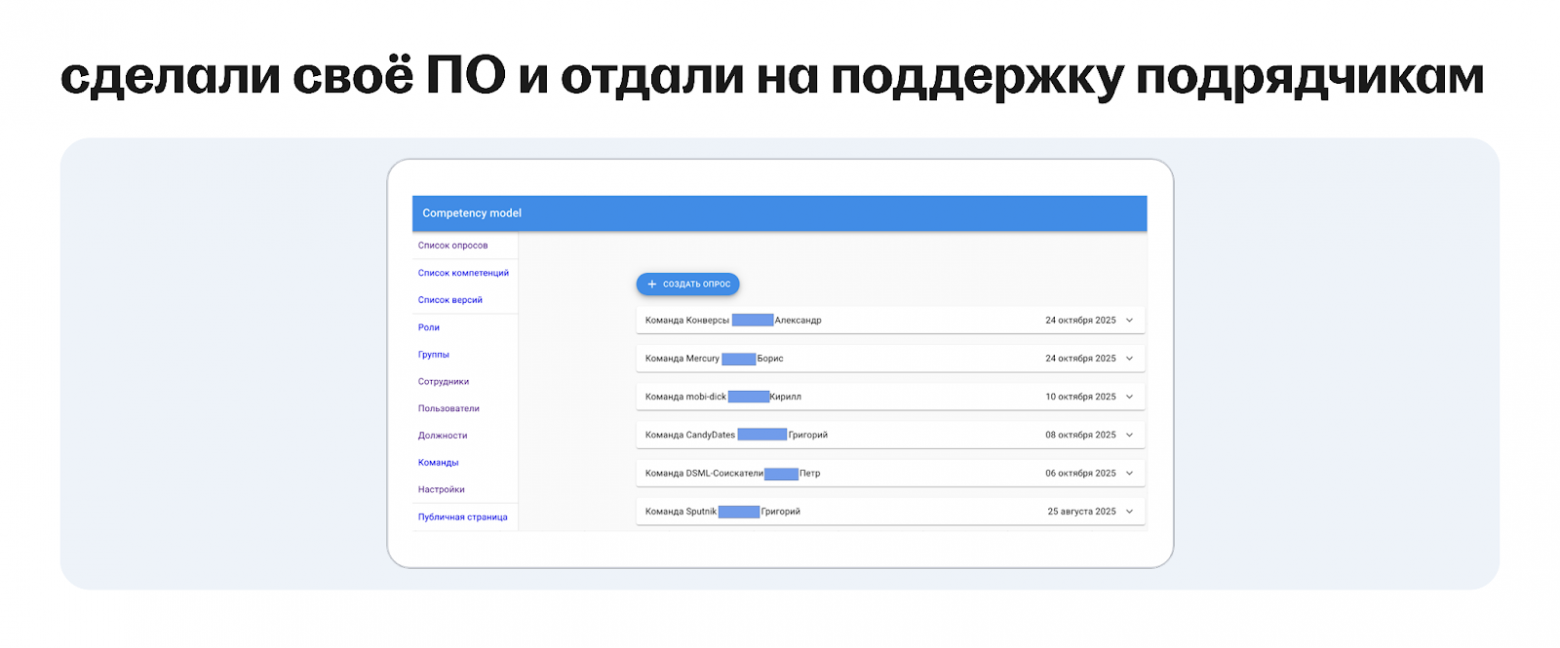
Task: Open the Группы section
Action: 433,354
